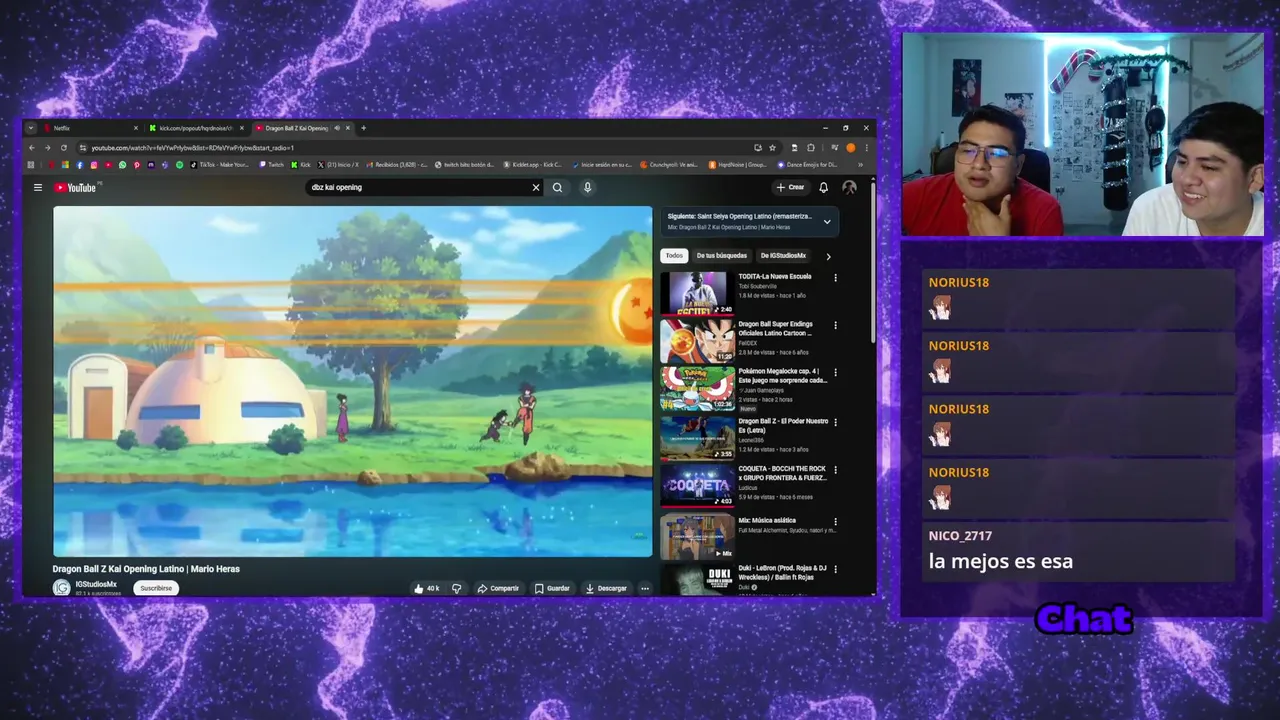Open the Twitch bookmark

pyautogui.click(x=271, y=165)
